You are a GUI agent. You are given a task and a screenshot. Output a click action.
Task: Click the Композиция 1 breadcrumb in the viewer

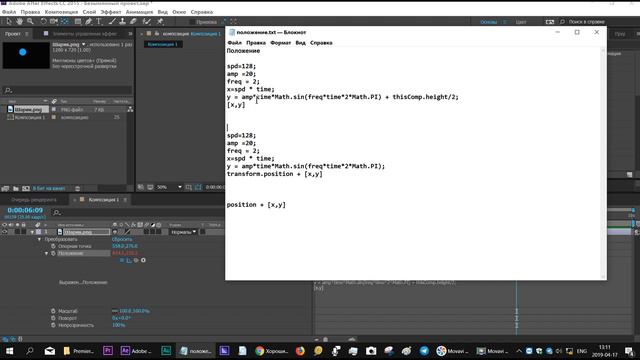point(163,44)
